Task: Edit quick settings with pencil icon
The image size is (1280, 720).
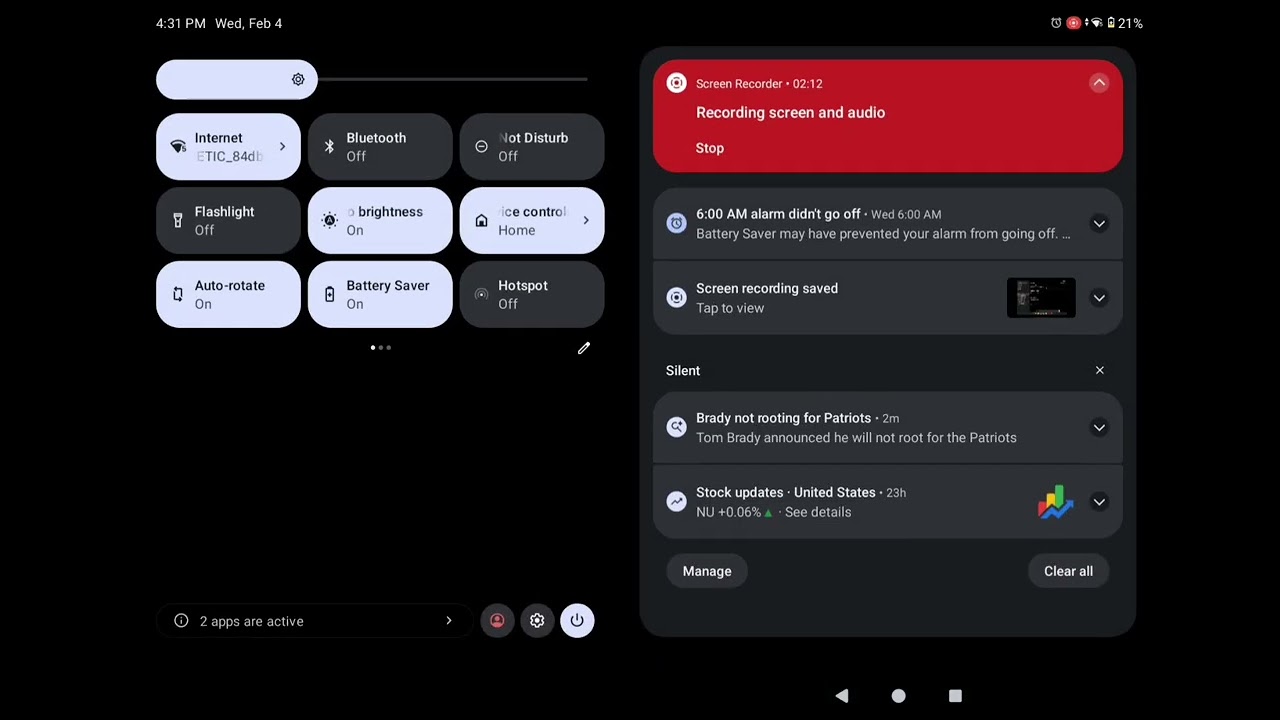Action: [584, 348]
